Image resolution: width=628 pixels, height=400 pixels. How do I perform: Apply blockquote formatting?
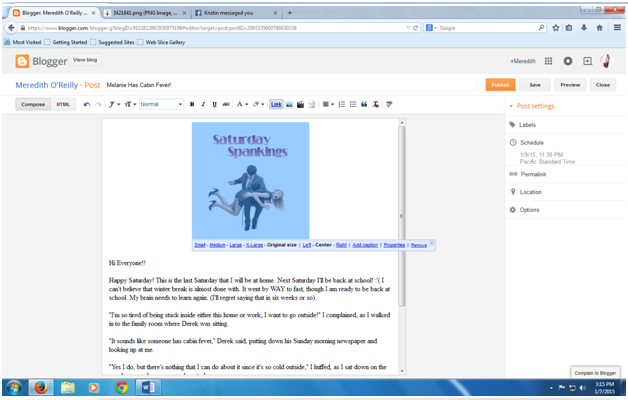364,105
